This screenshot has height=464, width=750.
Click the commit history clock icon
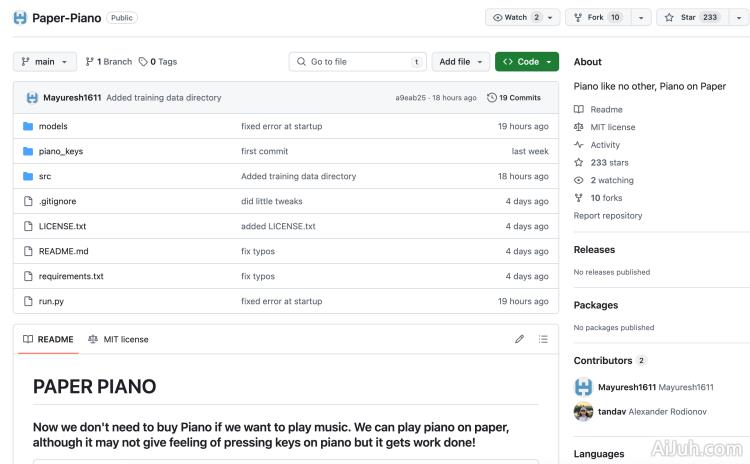point(491,98)
